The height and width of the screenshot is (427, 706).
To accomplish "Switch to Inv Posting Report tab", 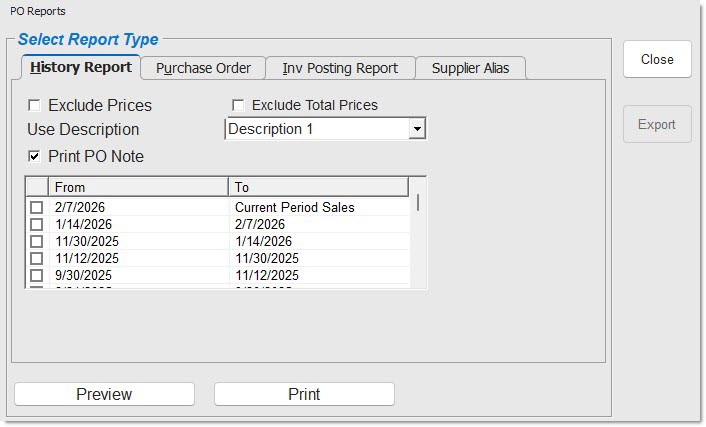I will 340,68.
